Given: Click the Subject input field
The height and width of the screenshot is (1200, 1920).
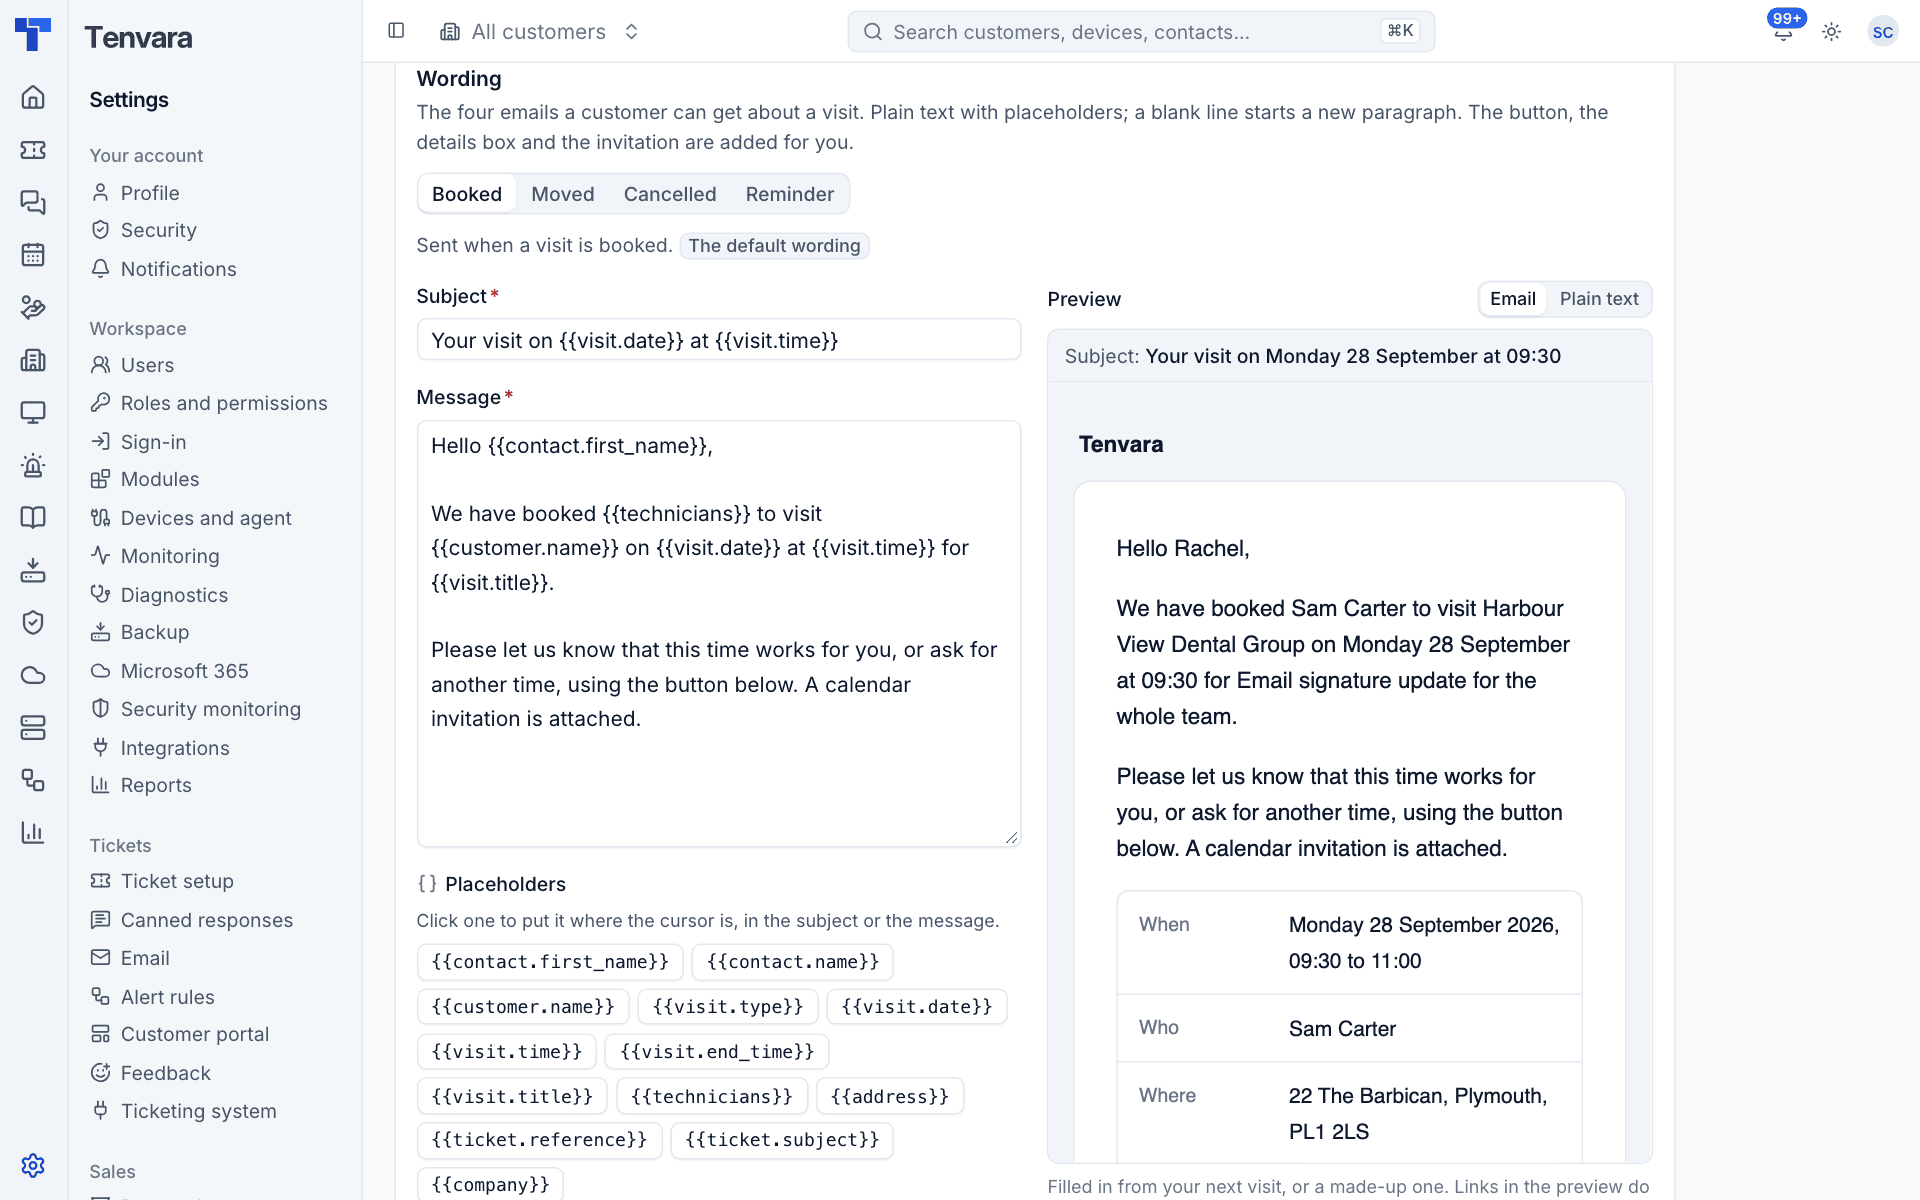Looking at the screenshot, I should (719, 340).
